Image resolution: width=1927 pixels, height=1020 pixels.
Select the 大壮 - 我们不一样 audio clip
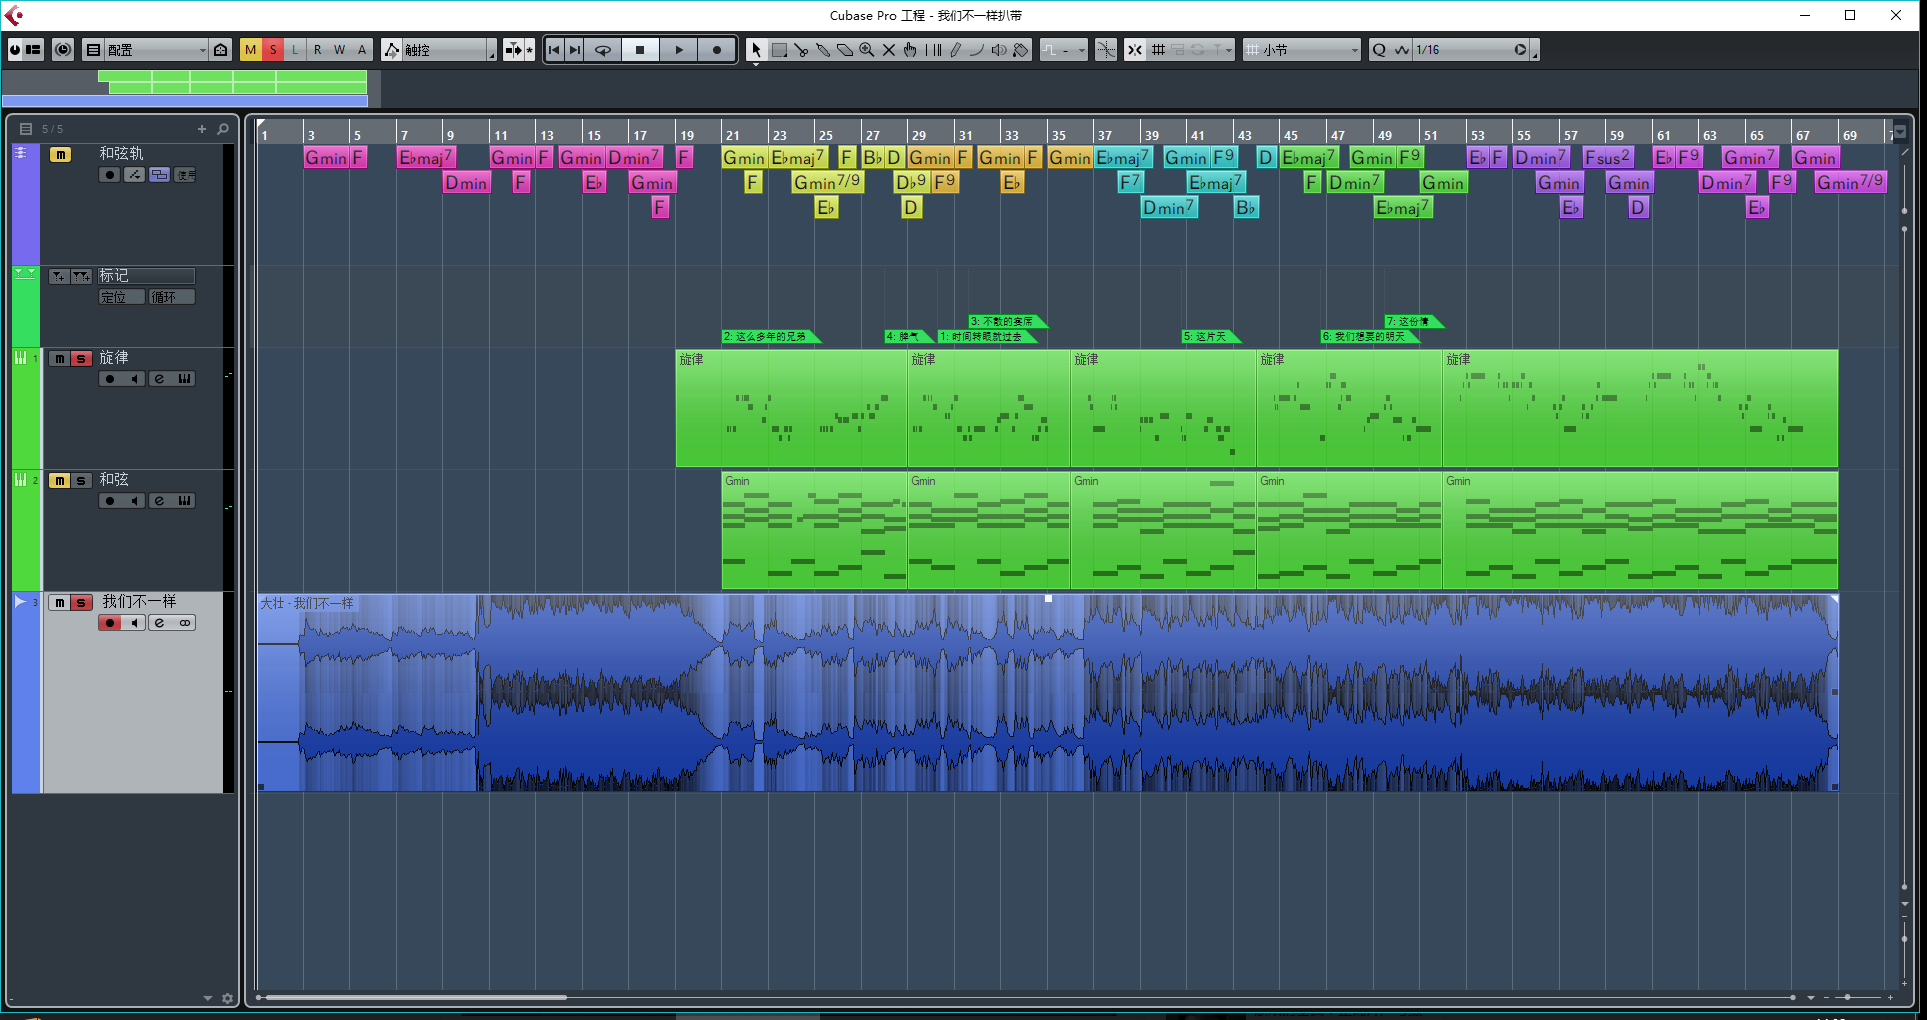(1047, 693)
